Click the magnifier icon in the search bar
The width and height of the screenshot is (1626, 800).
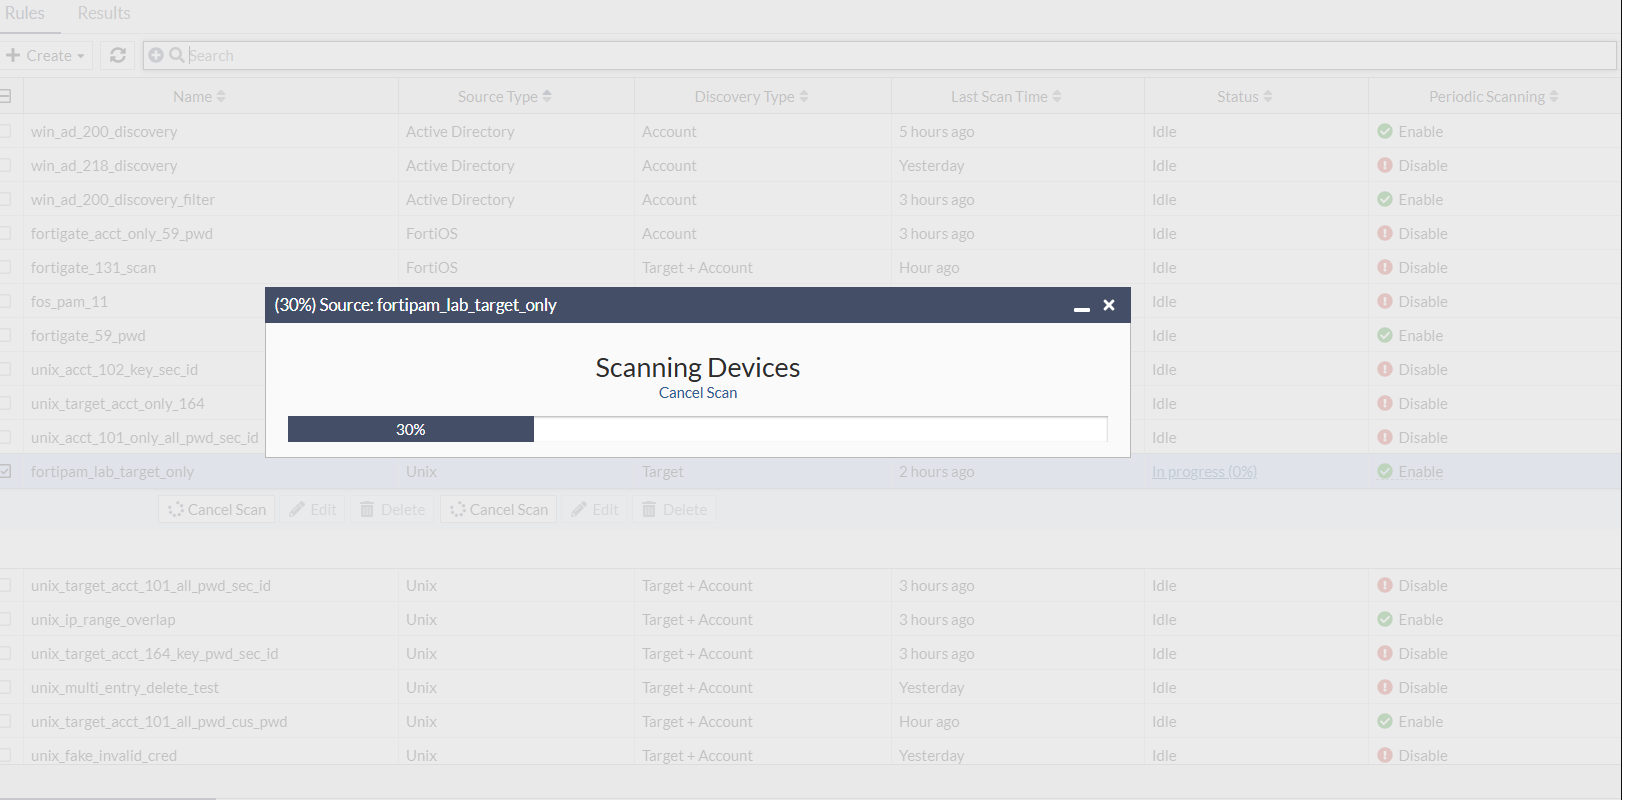click(x=176, y=55)
